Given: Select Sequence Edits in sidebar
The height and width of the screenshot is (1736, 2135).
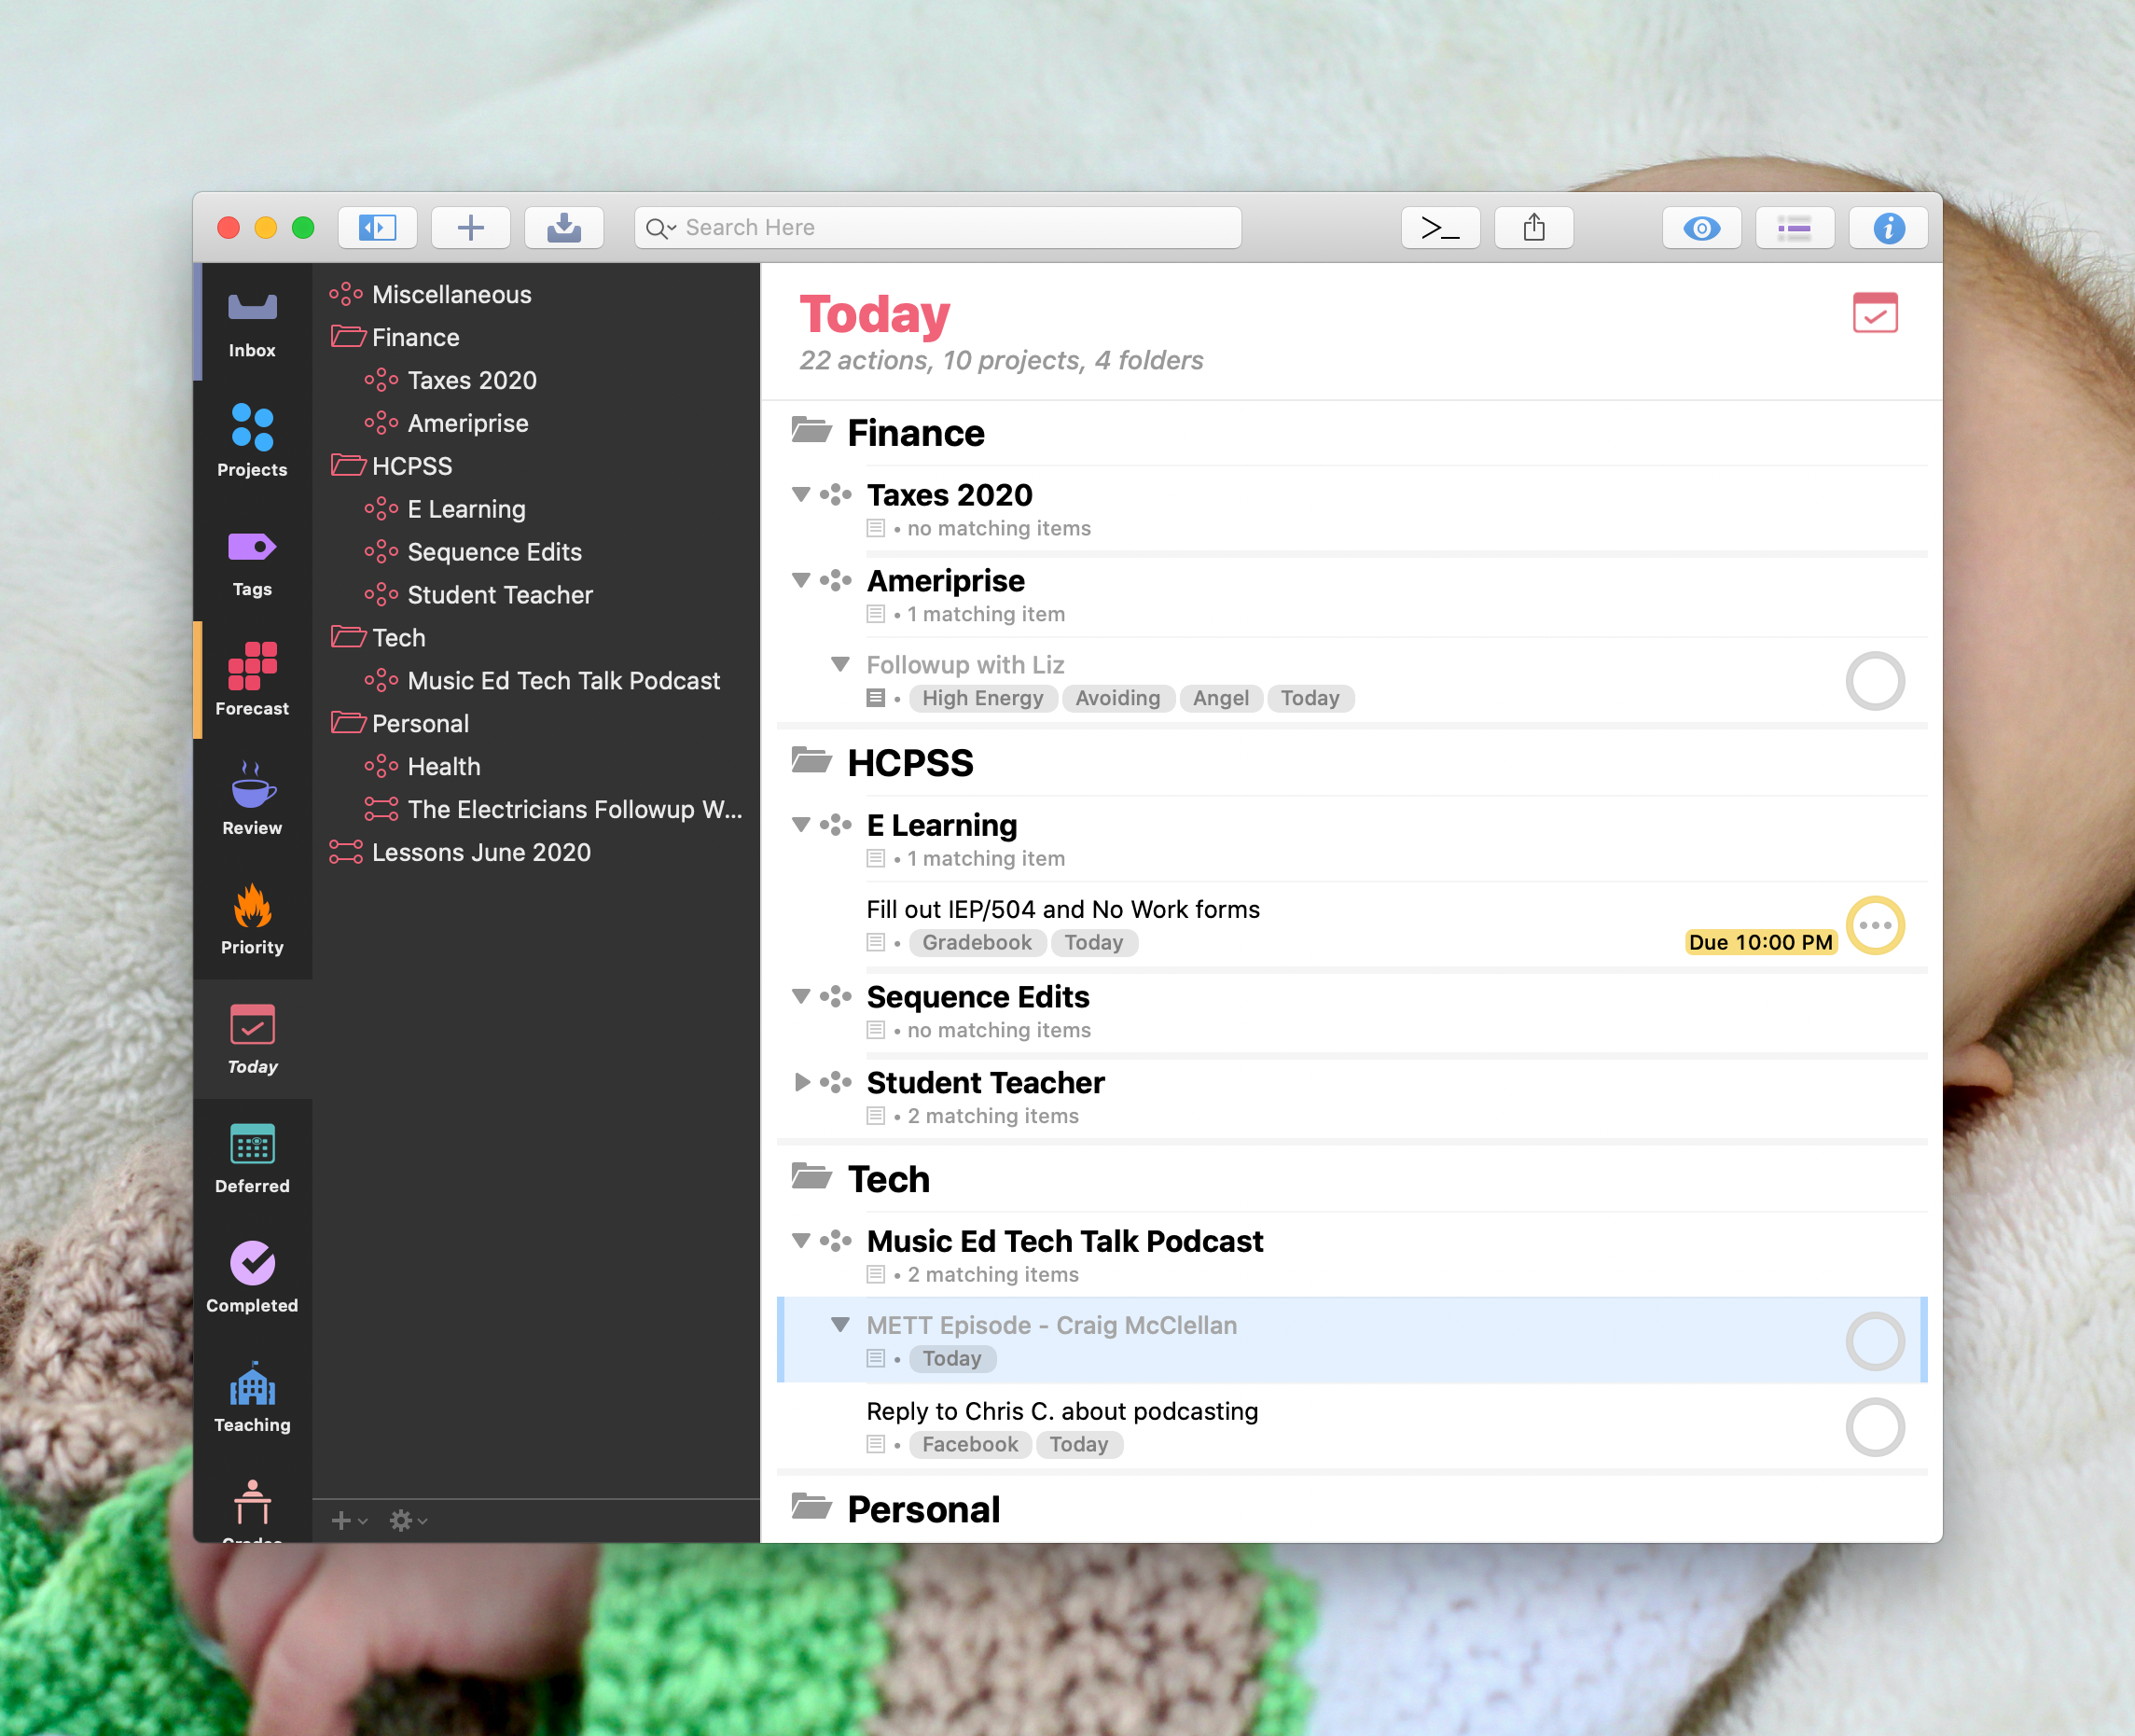Looking at the screenshot, I should (536, 553).
